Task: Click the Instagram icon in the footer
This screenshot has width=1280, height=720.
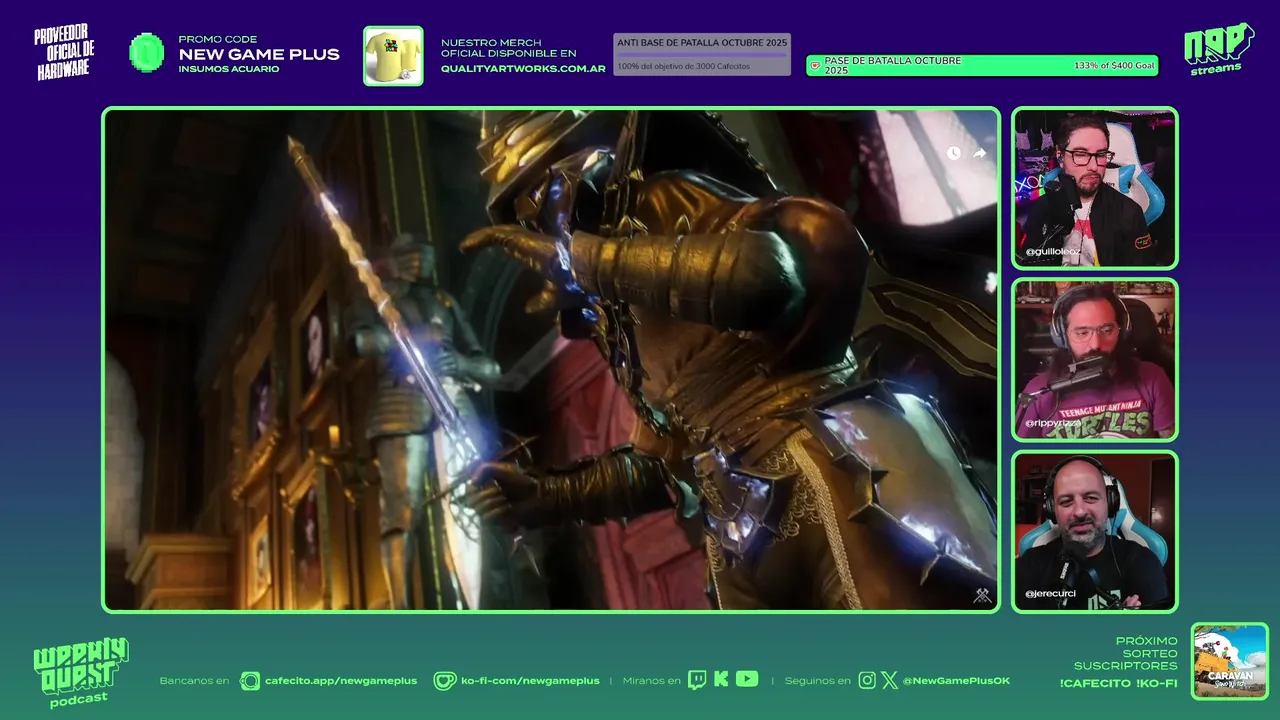Action: 867,680
